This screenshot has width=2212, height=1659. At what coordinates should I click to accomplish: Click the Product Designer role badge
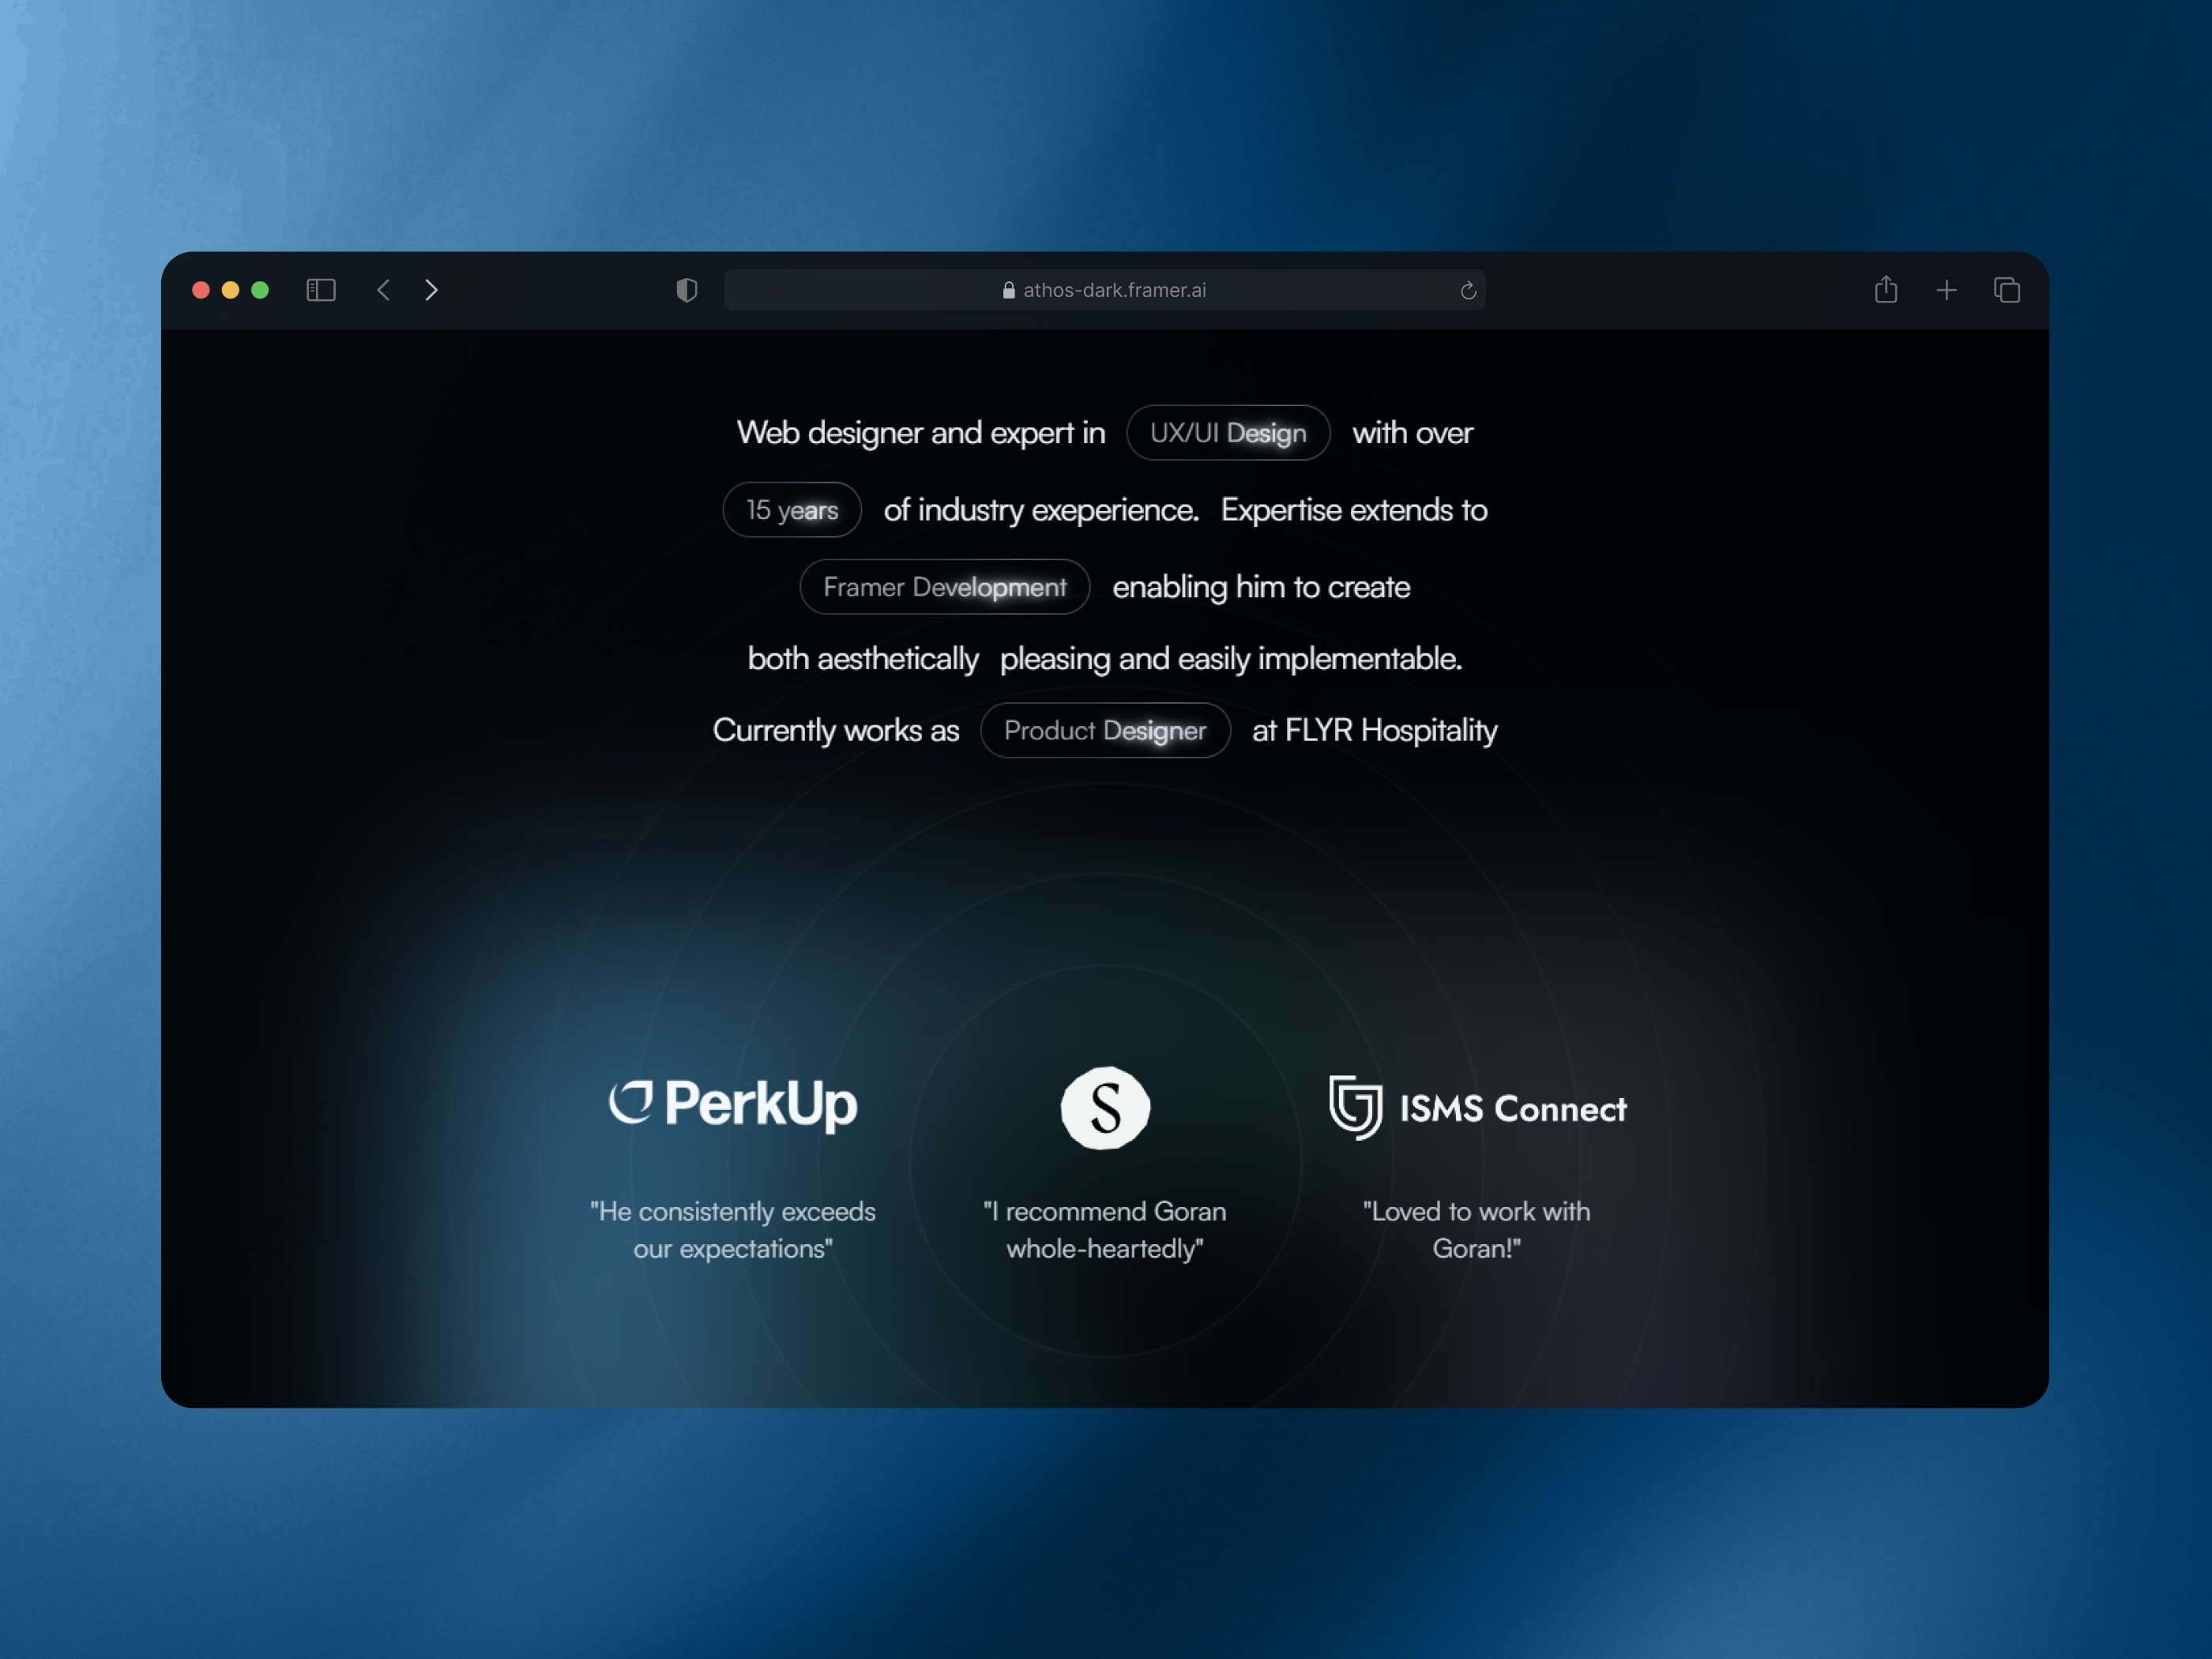tap(1106, 728)
